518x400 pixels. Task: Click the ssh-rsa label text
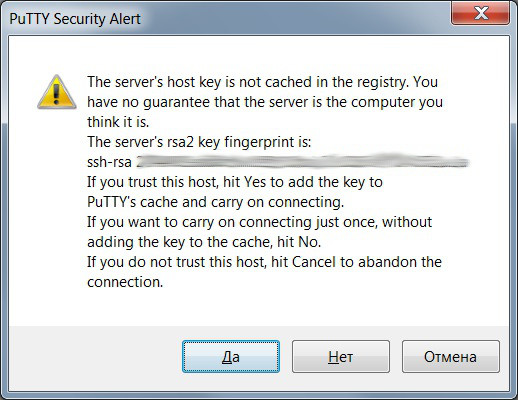coord(109,162)
